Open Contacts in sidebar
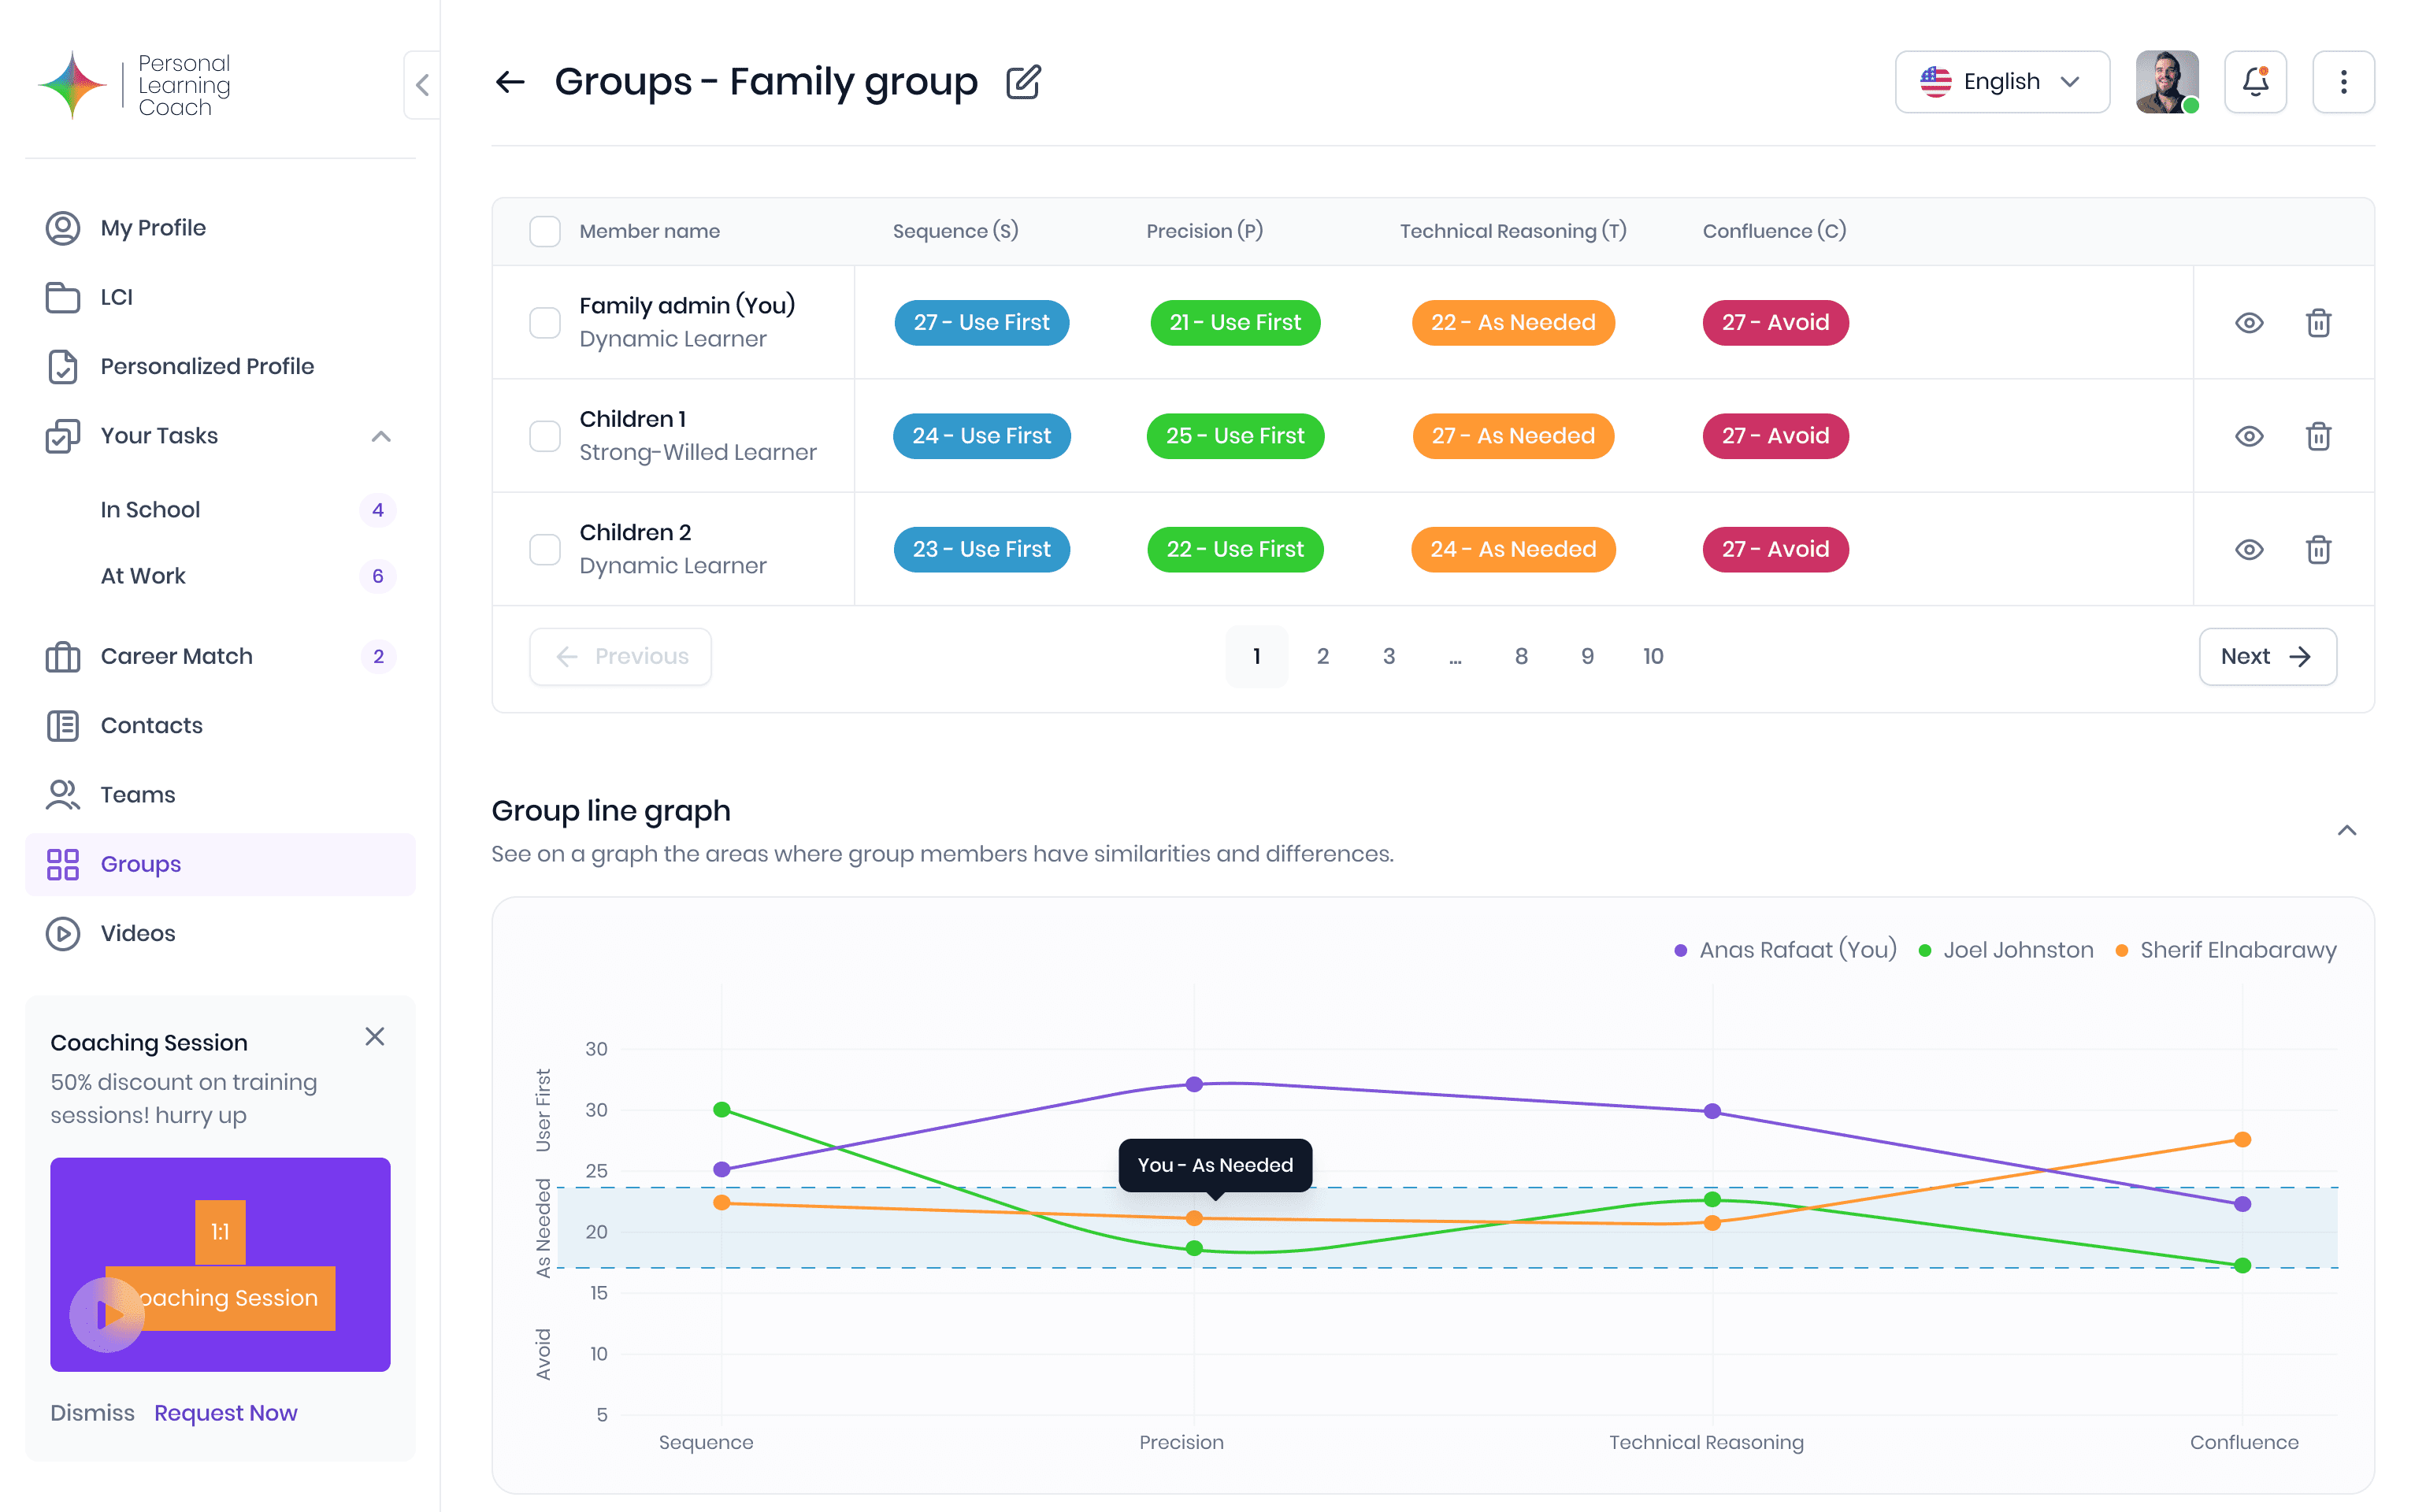This screenshot has height=1512, width=2426. coord(220,726)
